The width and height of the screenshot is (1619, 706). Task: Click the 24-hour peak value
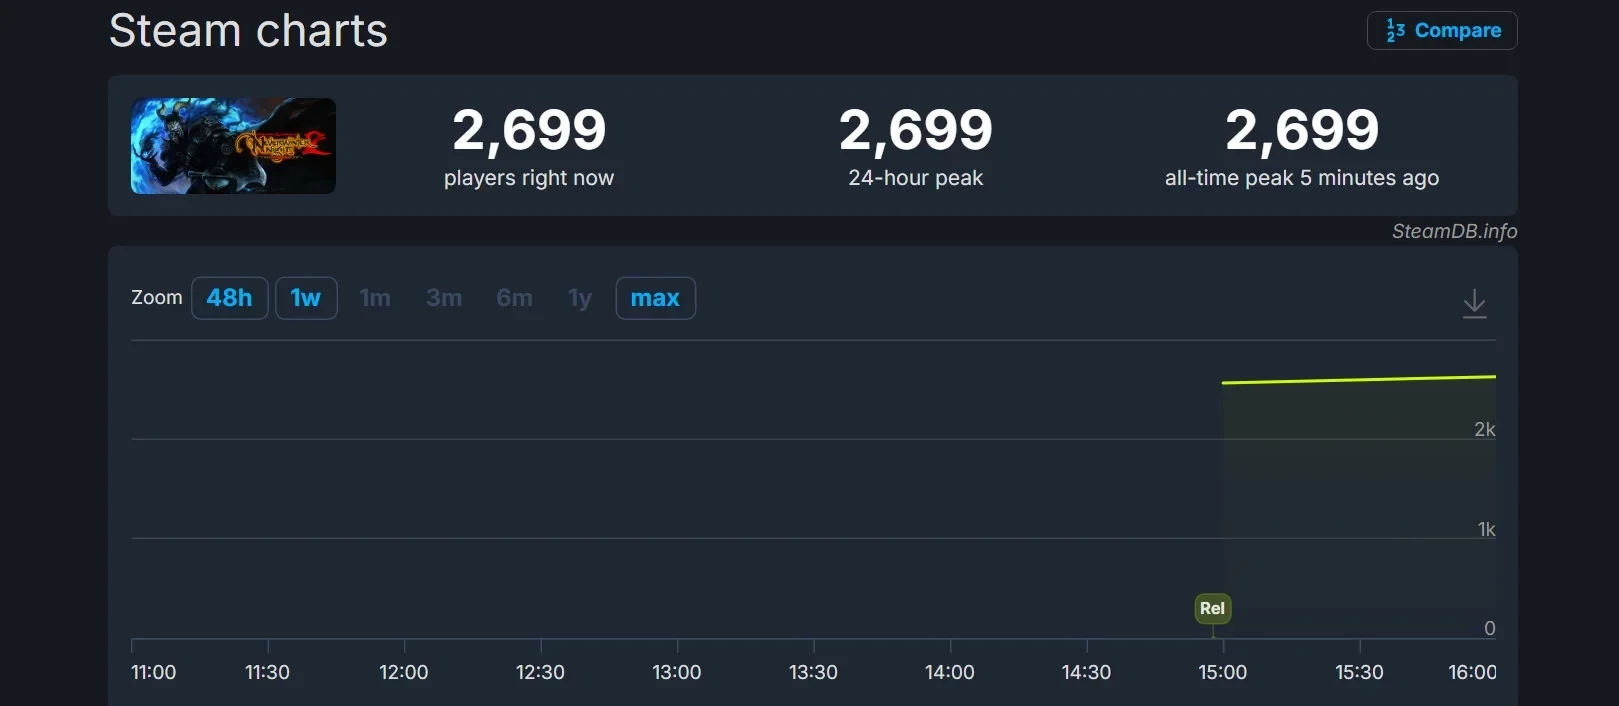pos(915,130)
